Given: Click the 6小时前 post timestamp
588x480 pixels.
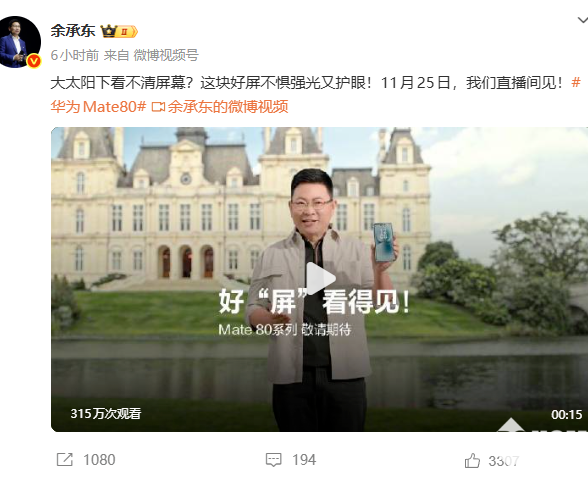Looking at the screenshot, I should click(x=75, y=55).
